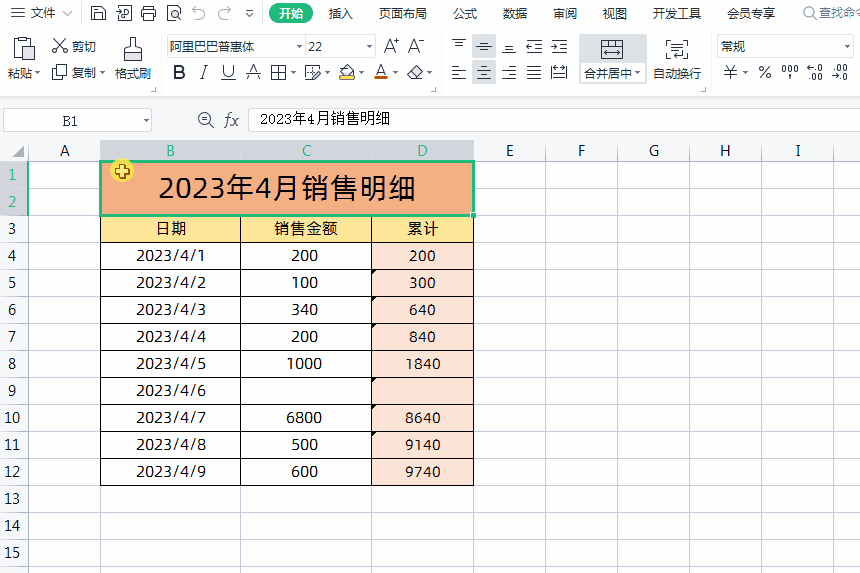Expand quick access toolbar customize arrow
The height and width of the screenshot is (573, 860).
250,14
